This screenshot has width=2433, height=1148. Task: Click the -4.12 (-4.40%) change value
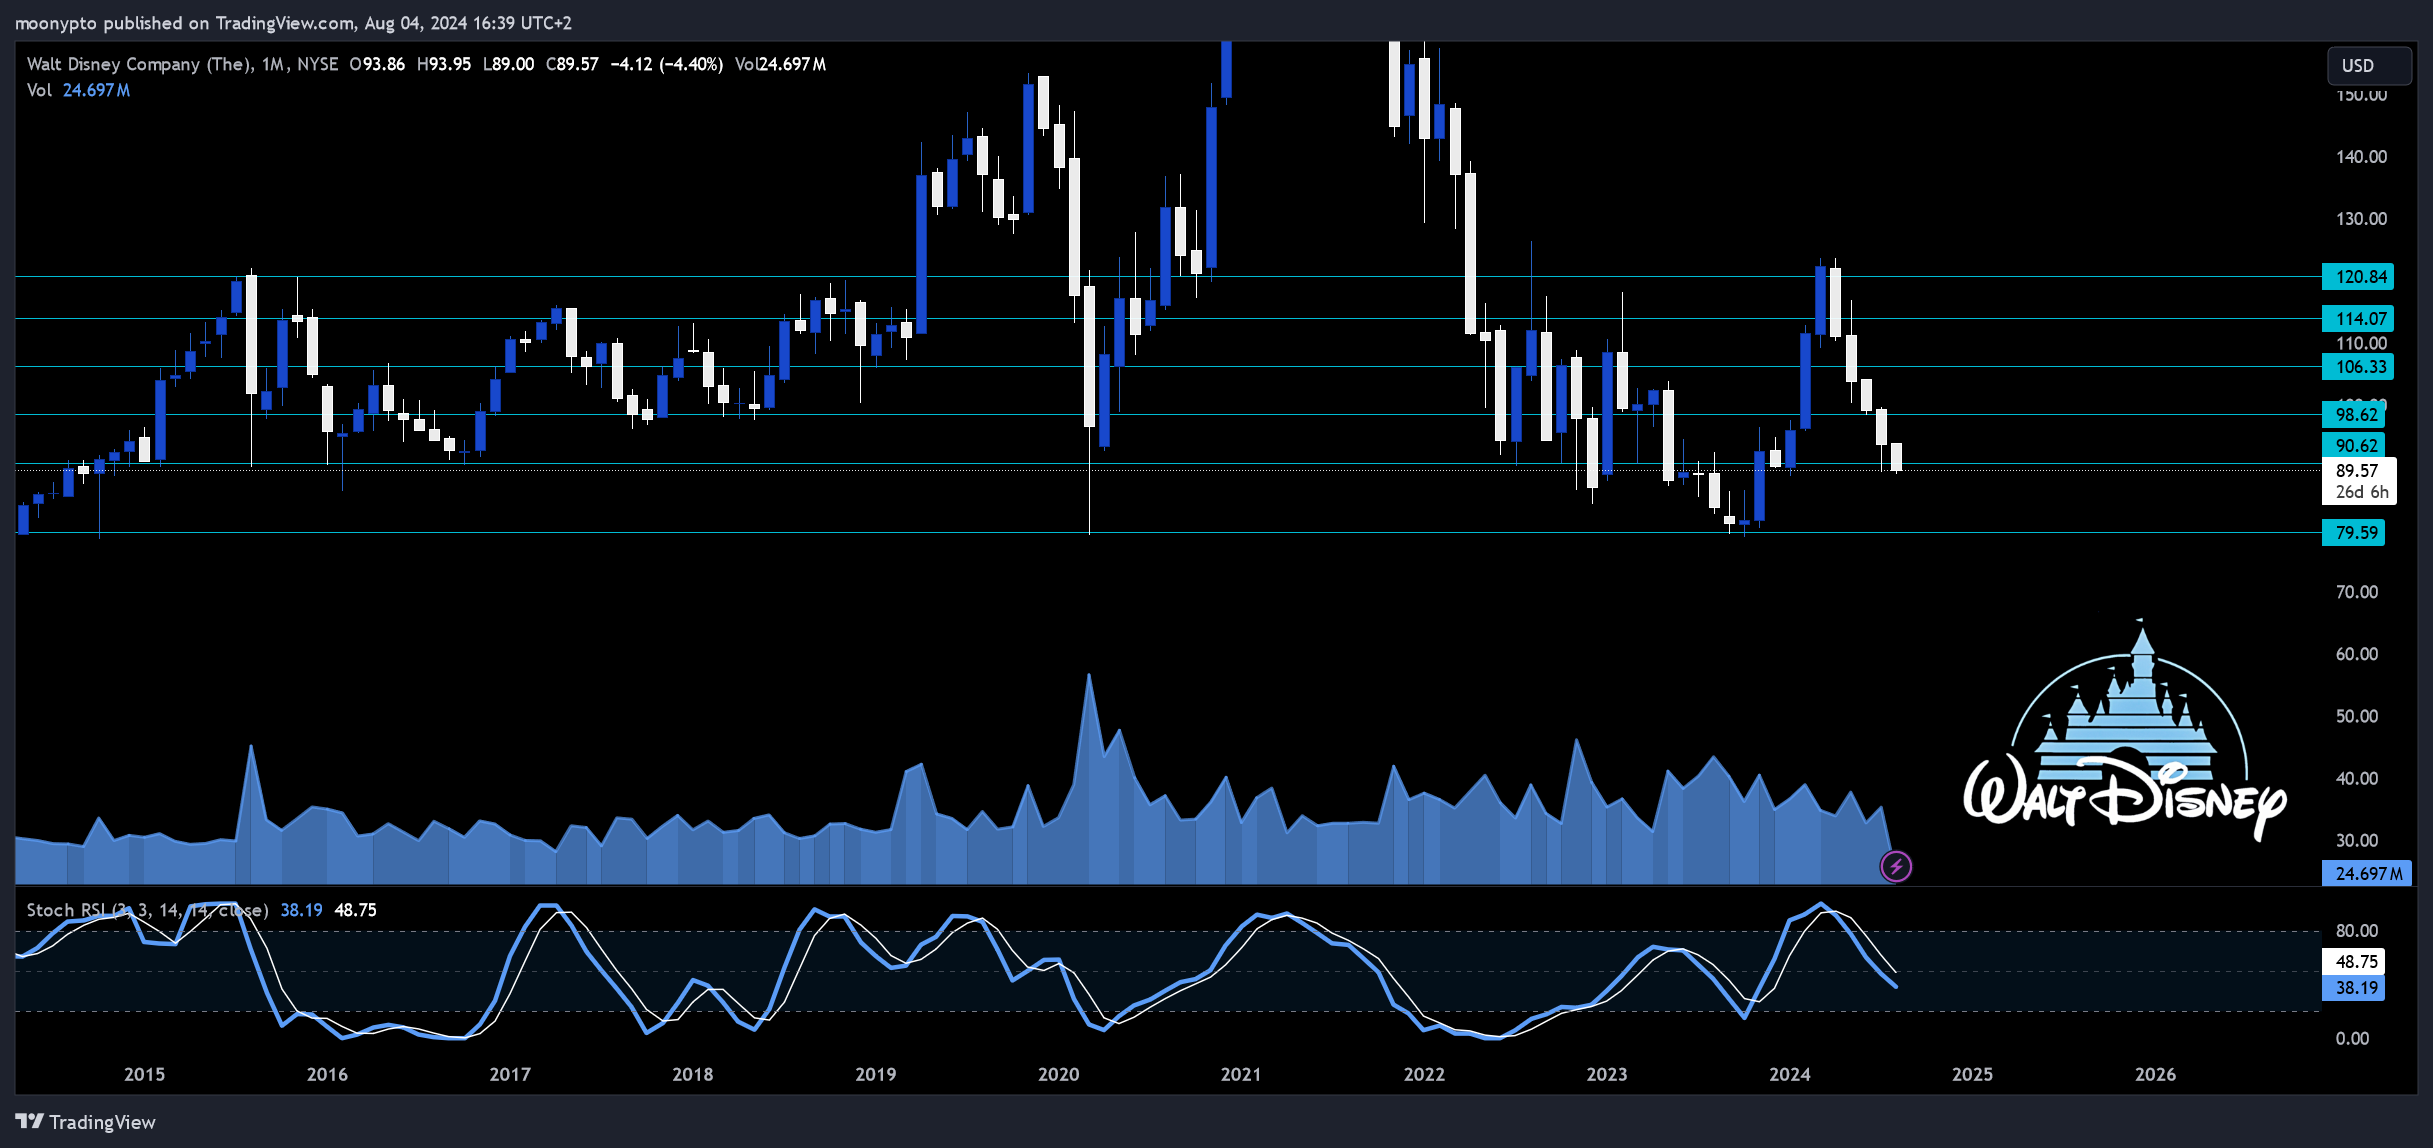click(667, 64)
